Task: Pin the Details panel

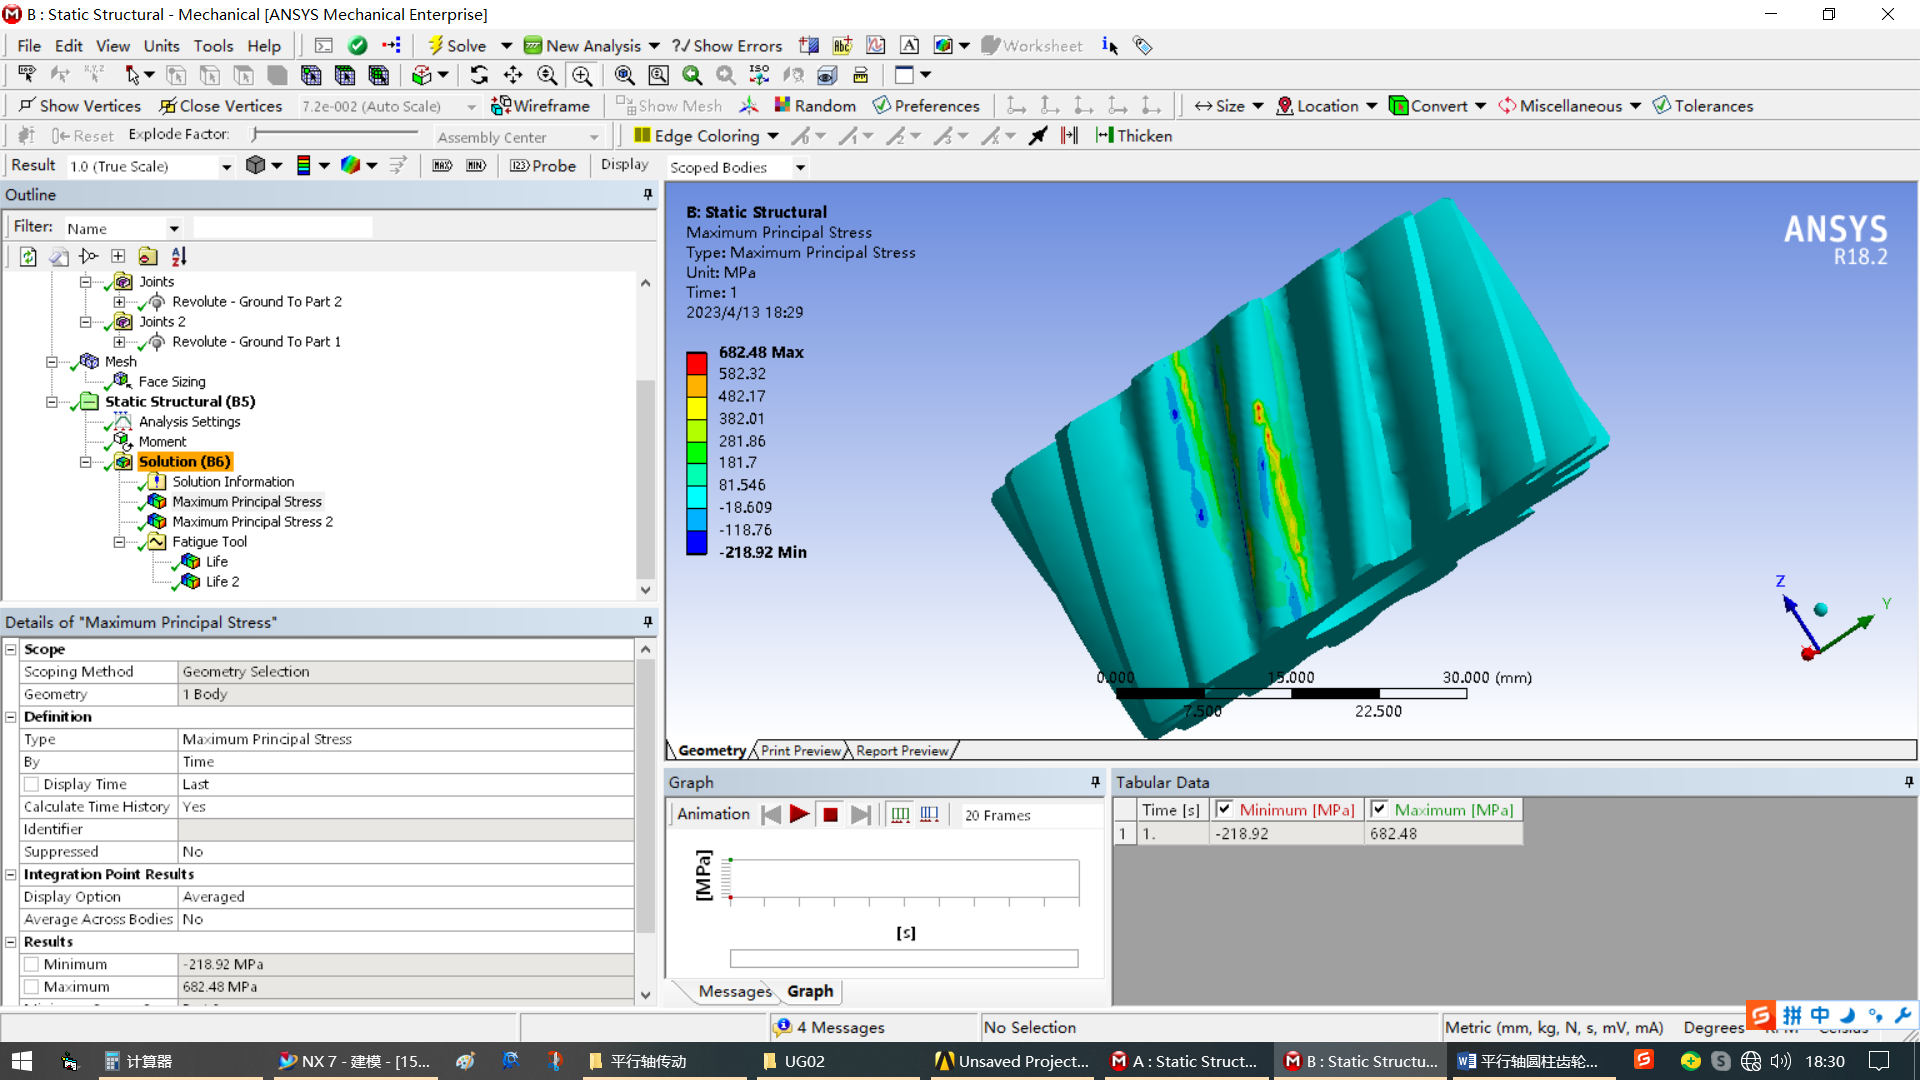Action: tap(648, 622)
